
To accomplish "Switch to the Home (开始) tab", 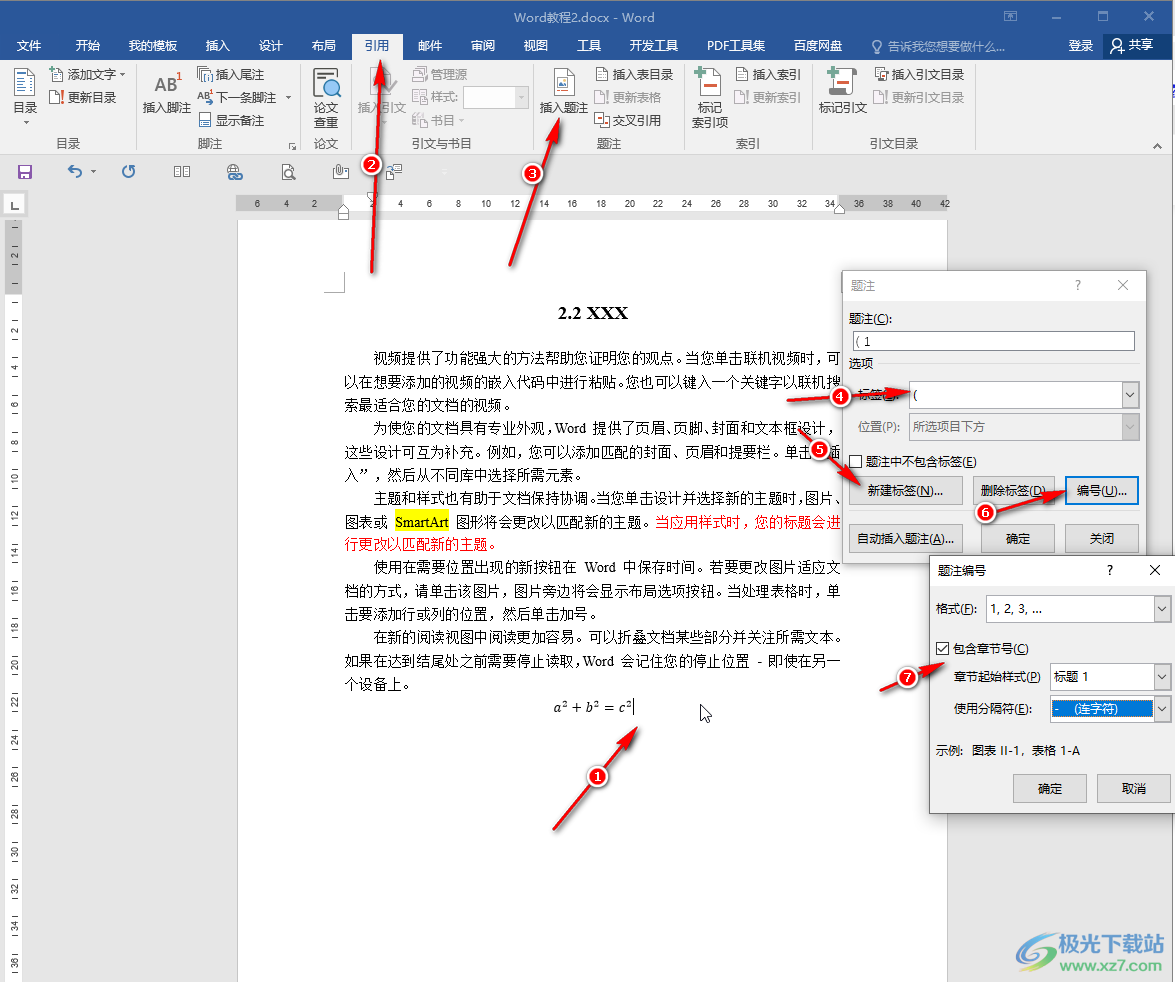I will pos(88,46).
